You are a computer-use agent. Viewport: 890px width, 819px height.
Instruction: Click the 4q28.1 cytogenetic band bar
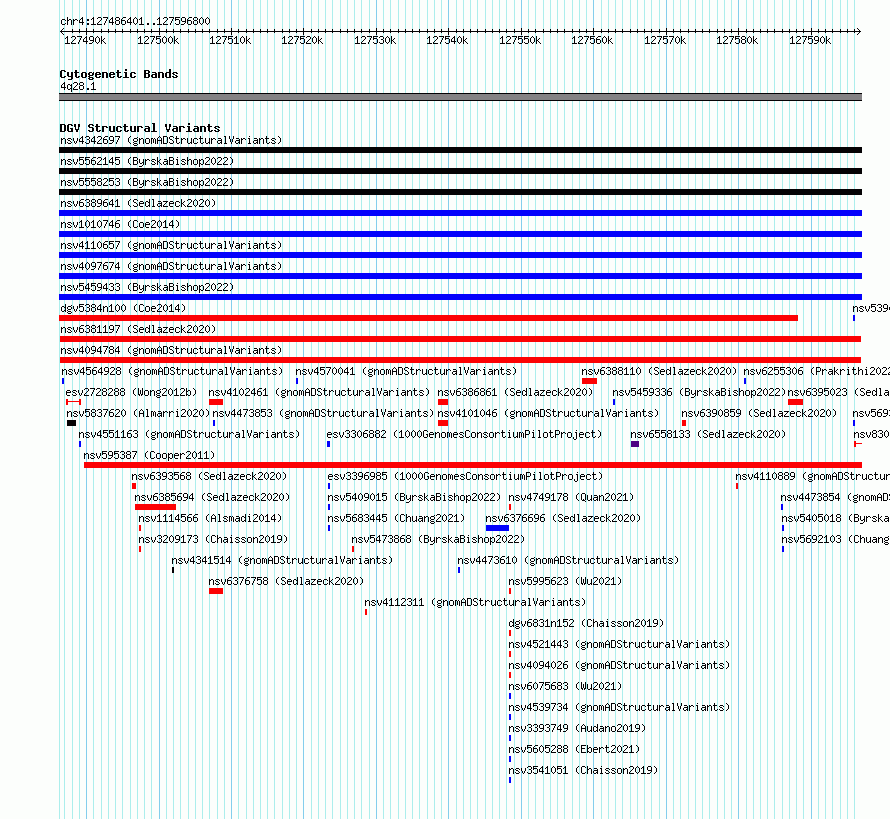[460, 97]
